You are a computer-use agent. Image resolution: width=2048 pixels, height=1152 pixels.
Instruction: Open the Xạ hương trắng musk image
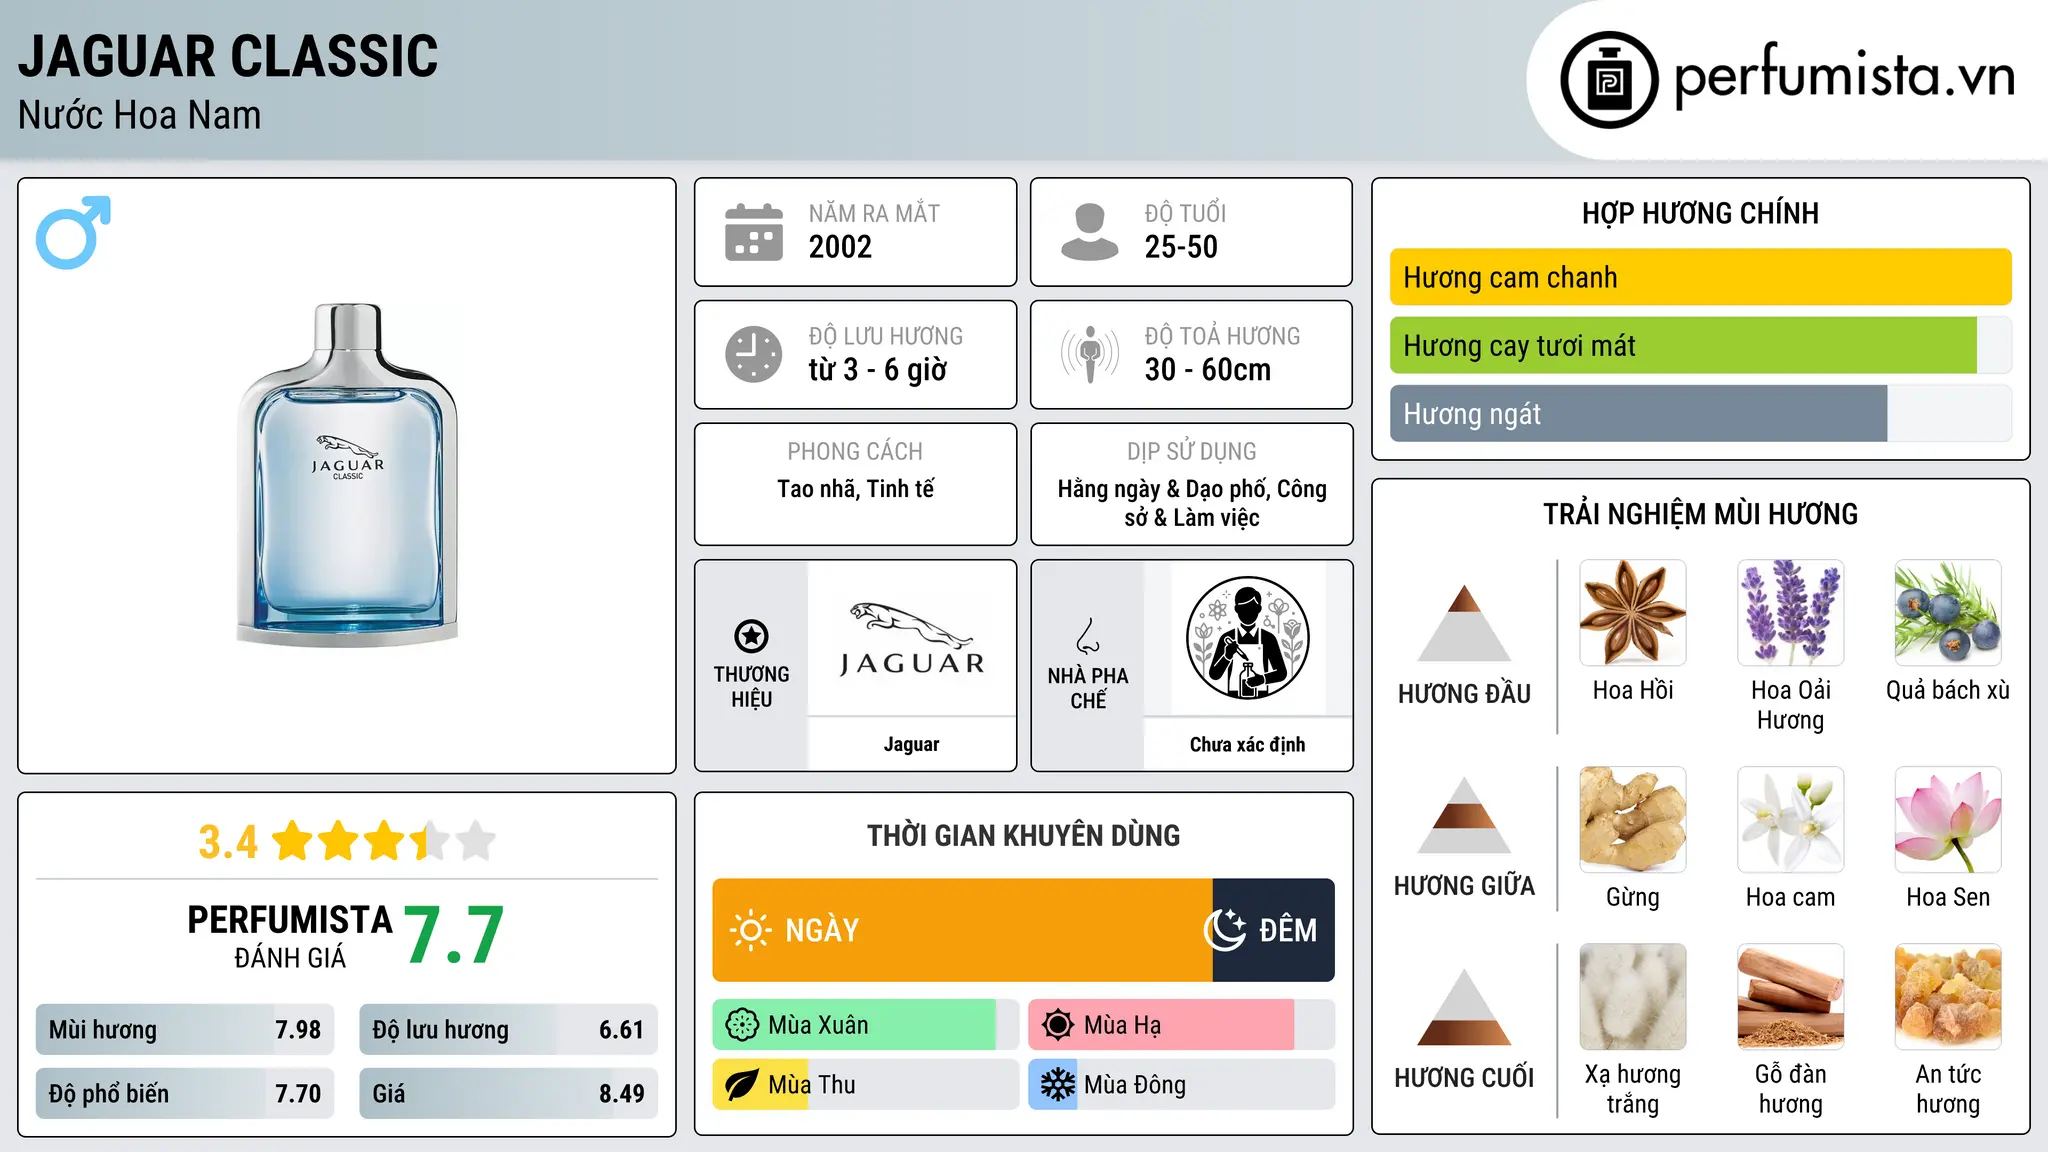pos(1632,997)
